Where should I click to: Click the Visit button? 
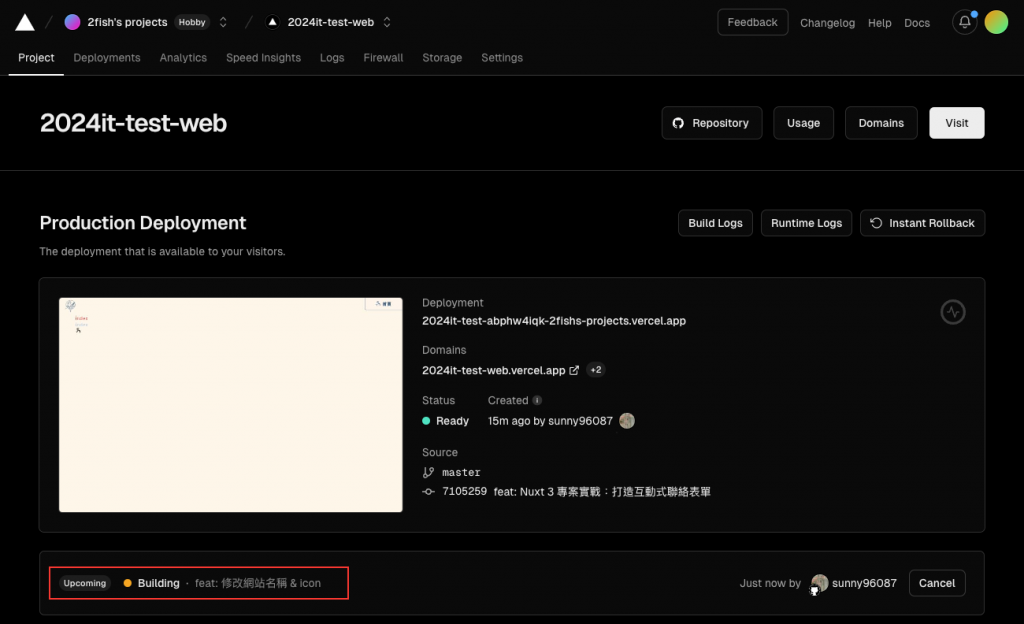tap(957, 123)
